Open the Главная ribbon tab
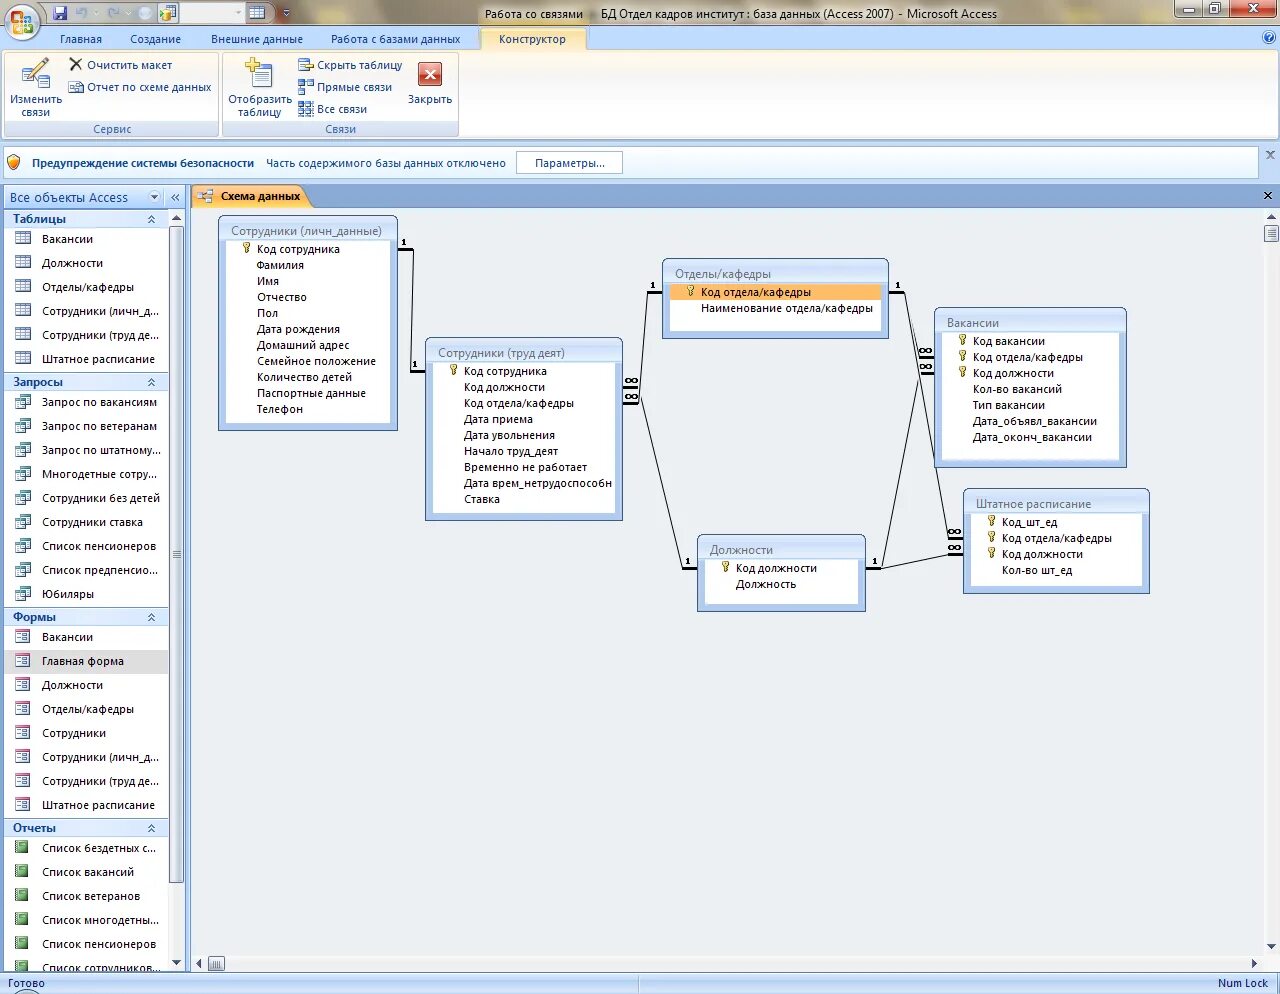The height and width of the screenshot is (994, 1280). pyautogui.click(x=81, y=39)
